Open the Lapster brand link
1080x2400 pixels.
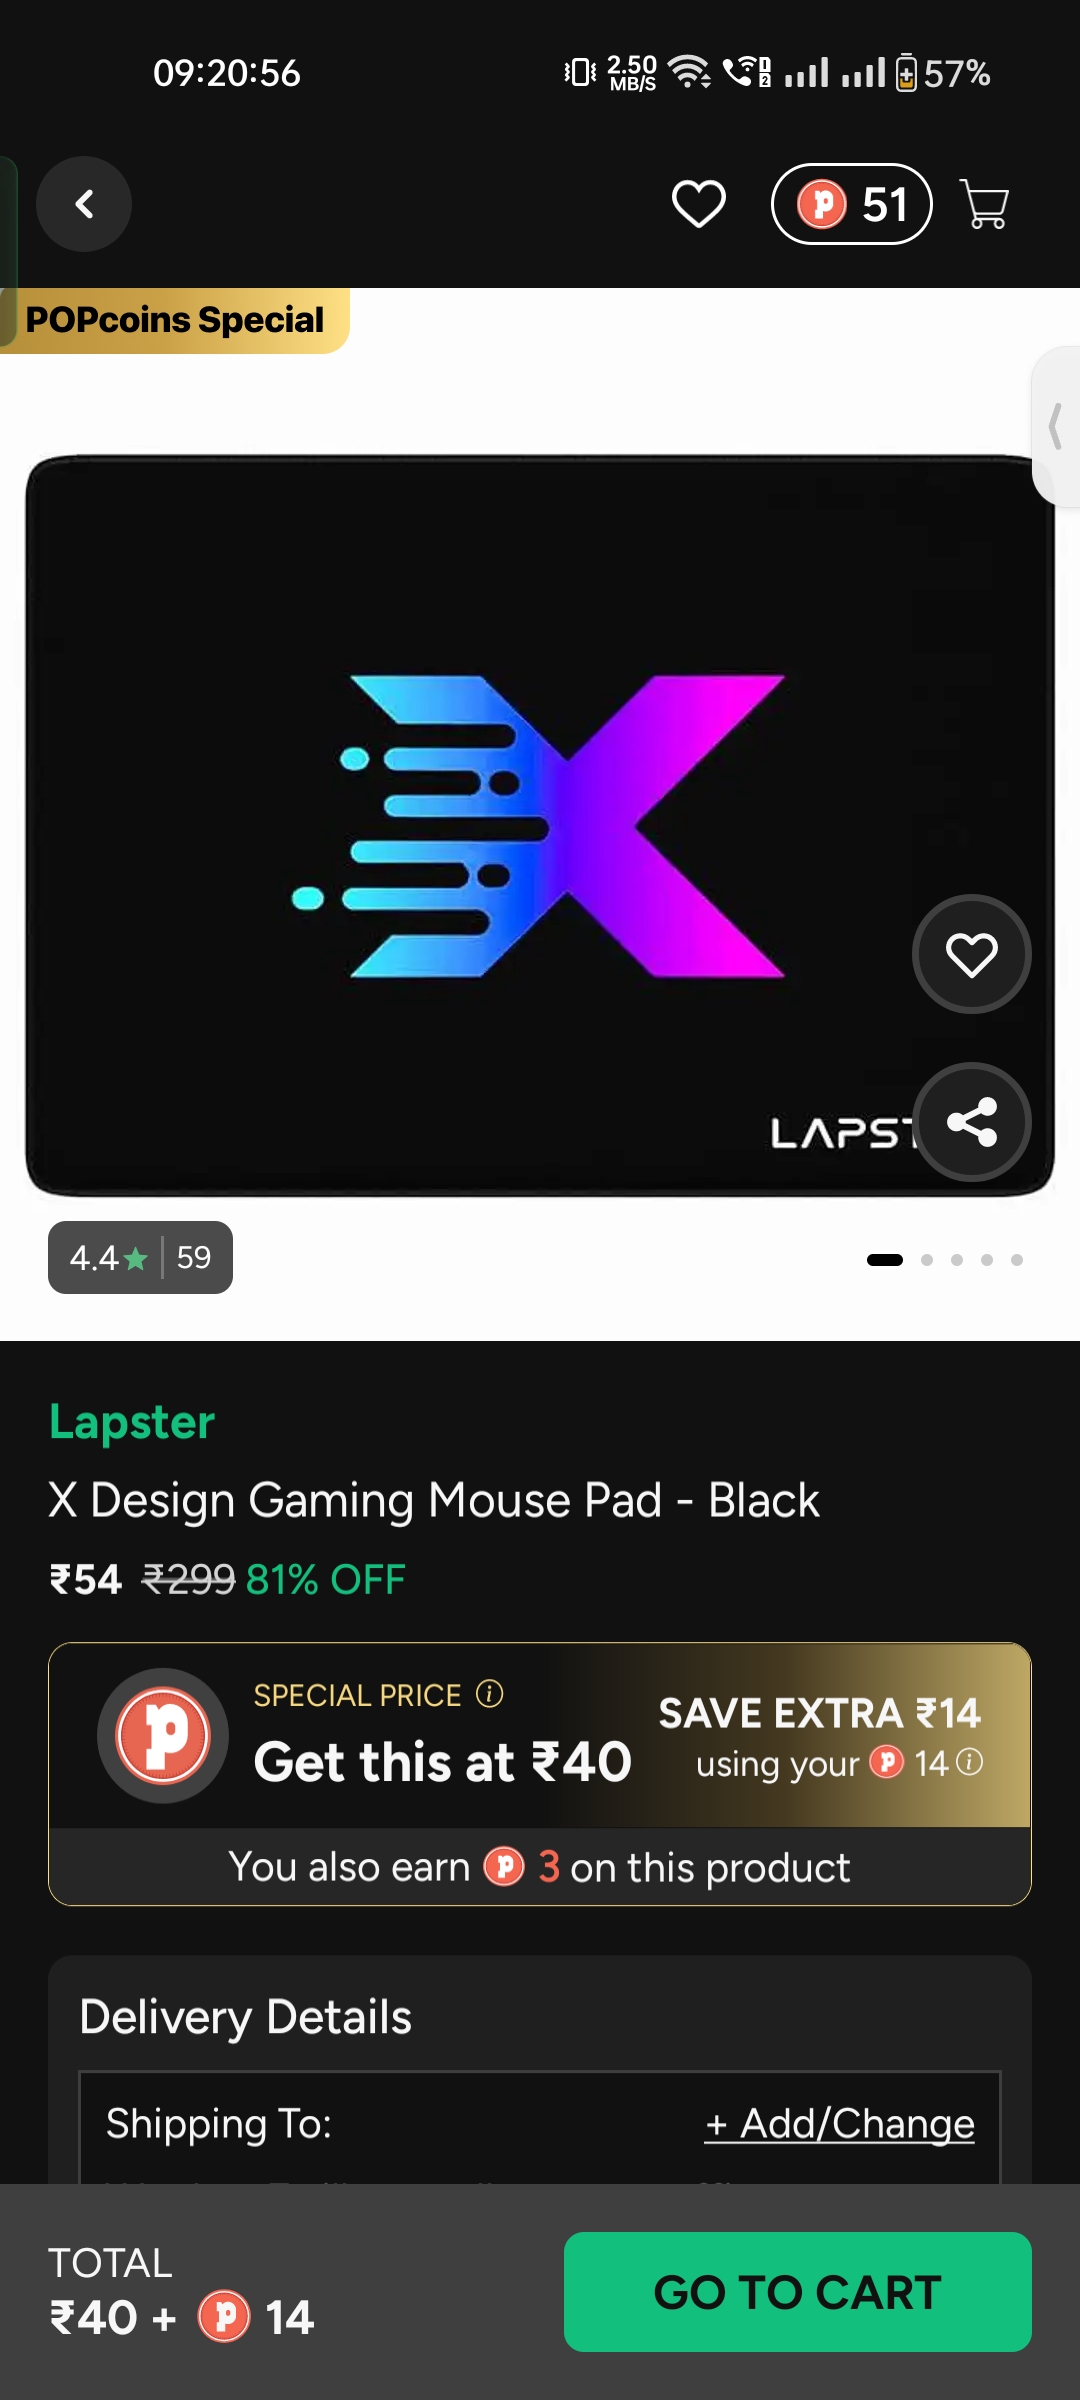132,1422
